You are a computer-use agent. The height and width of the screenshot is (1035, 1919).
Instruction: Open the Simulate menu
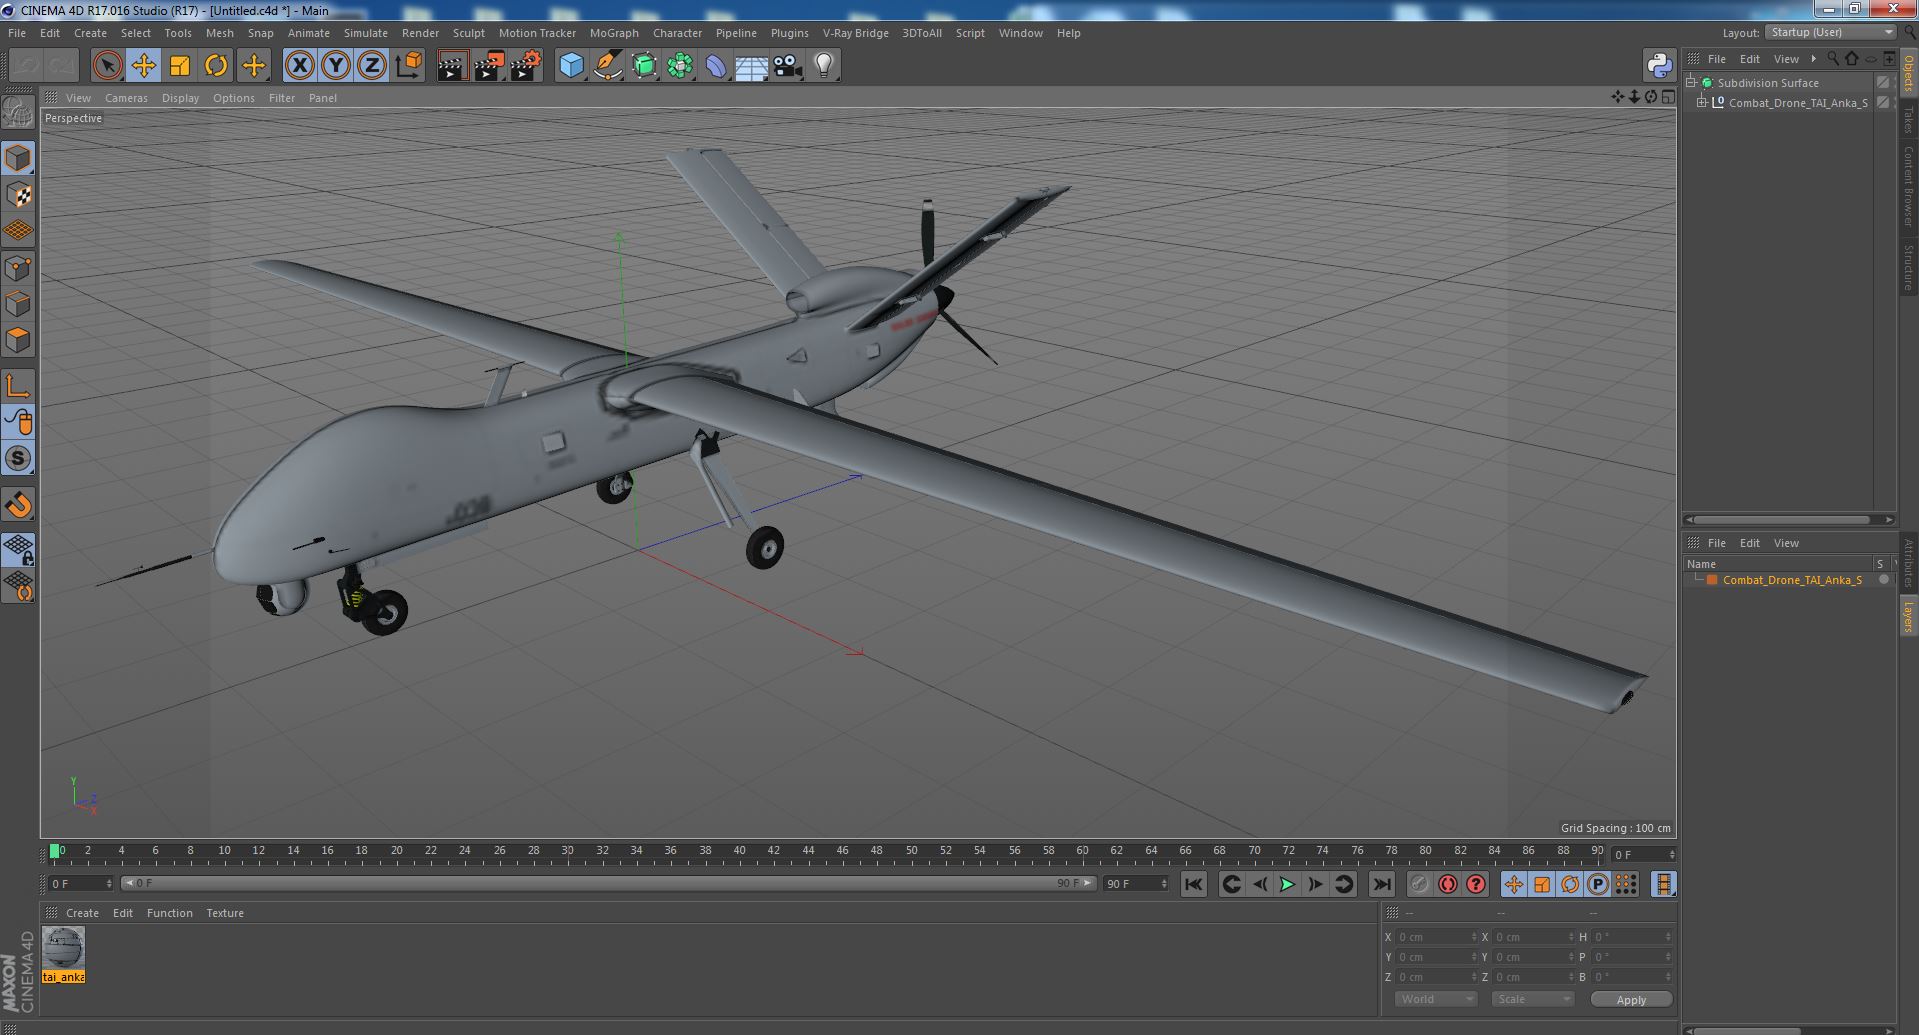366,33
